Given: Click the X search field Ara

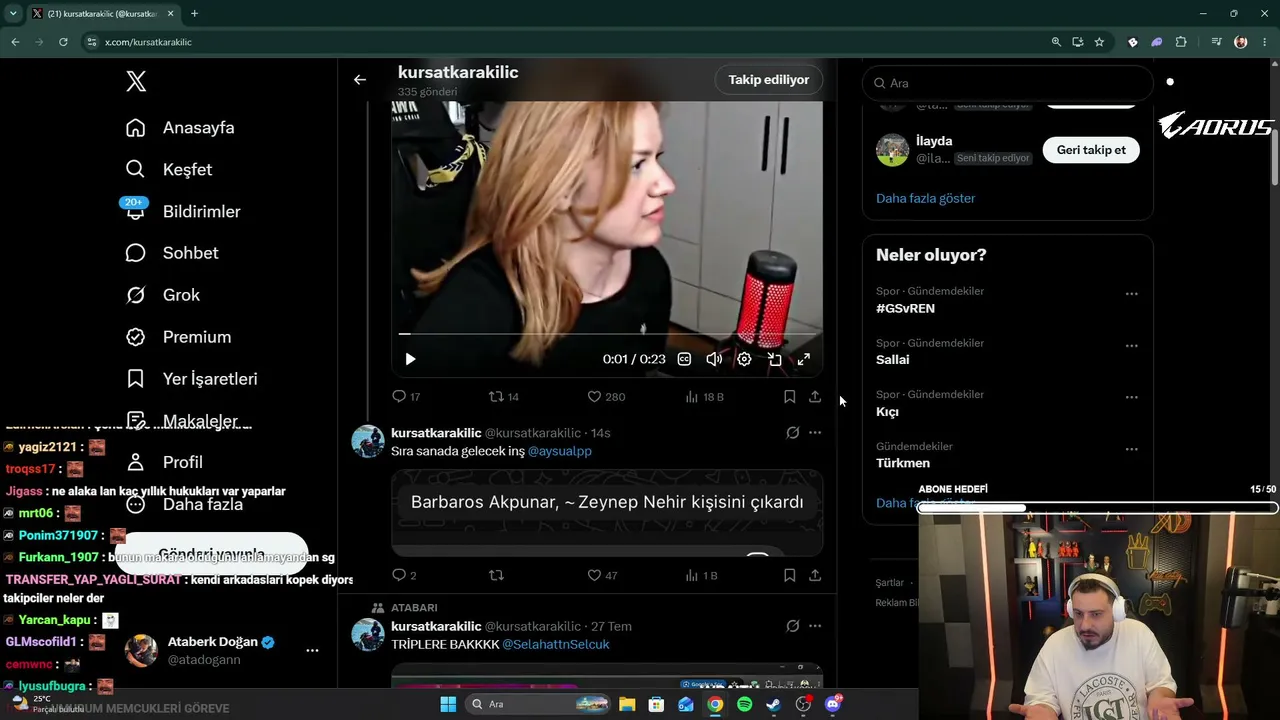Looking at the screenshot, I should click(x=1008, y=83).
